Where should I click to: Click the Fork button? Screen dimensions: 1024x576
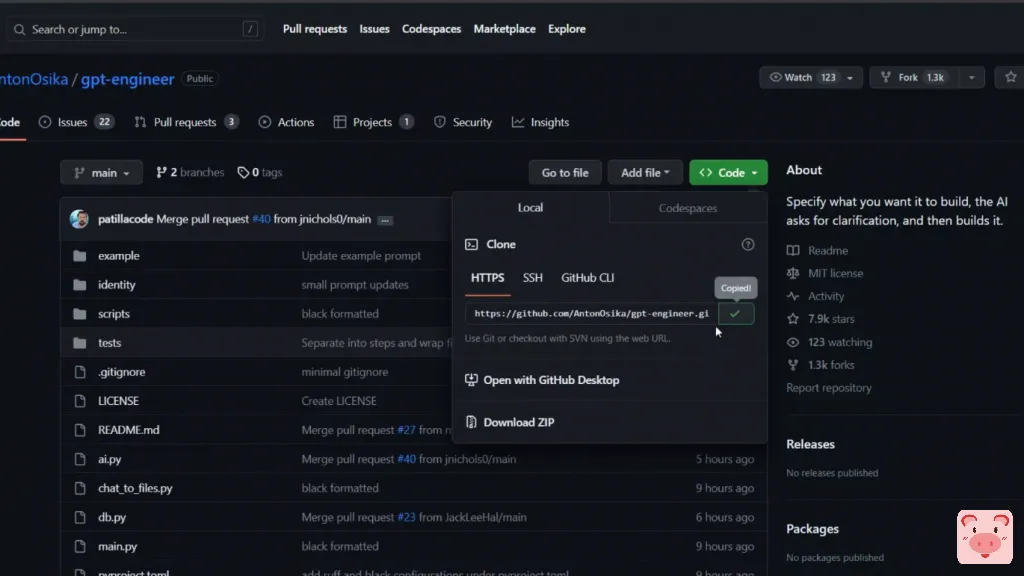click(x=914, y=78)
